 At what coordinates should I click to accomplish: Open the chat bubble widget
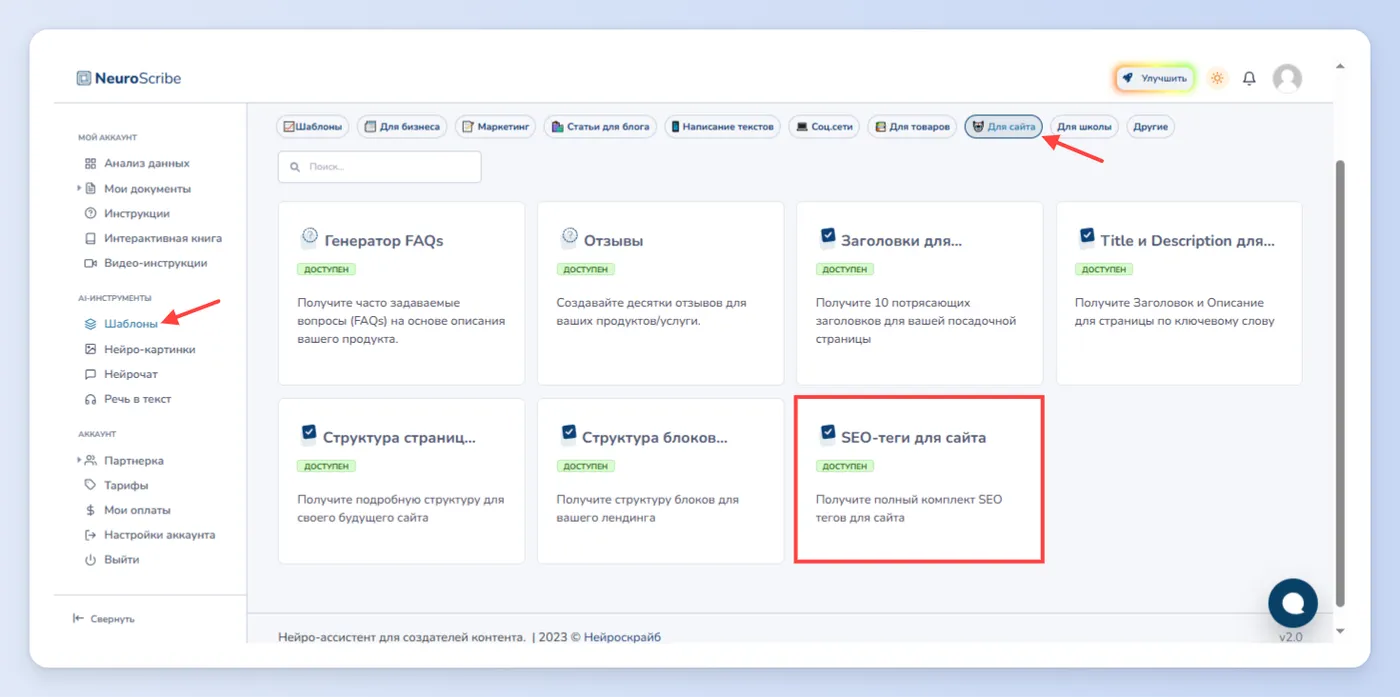[x=1293, y=602]
